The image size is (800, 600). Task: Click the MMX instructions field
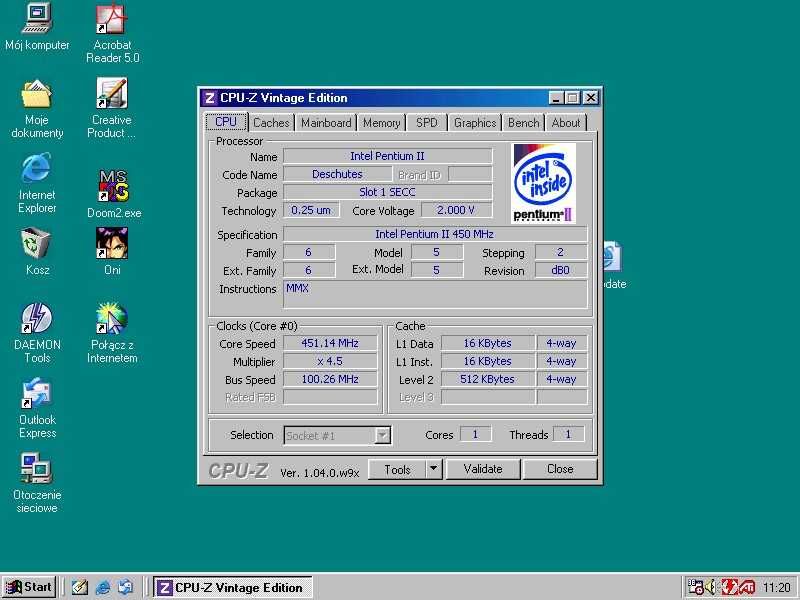435,294
